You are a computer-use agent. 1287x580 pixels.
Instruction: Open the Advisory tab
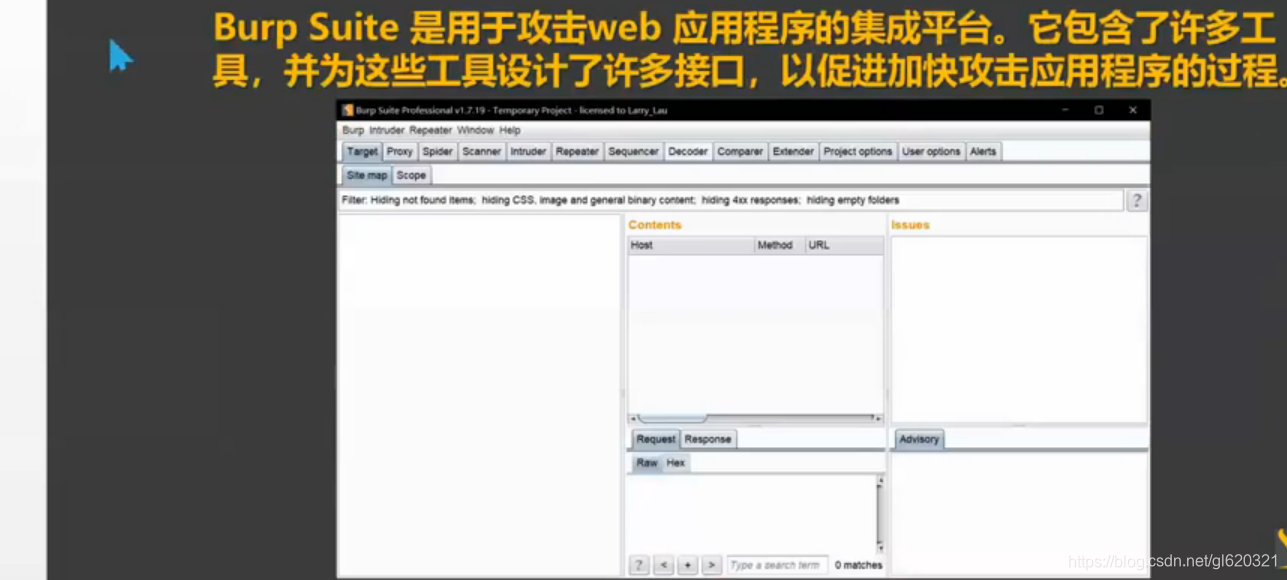(x=919, y=439)
